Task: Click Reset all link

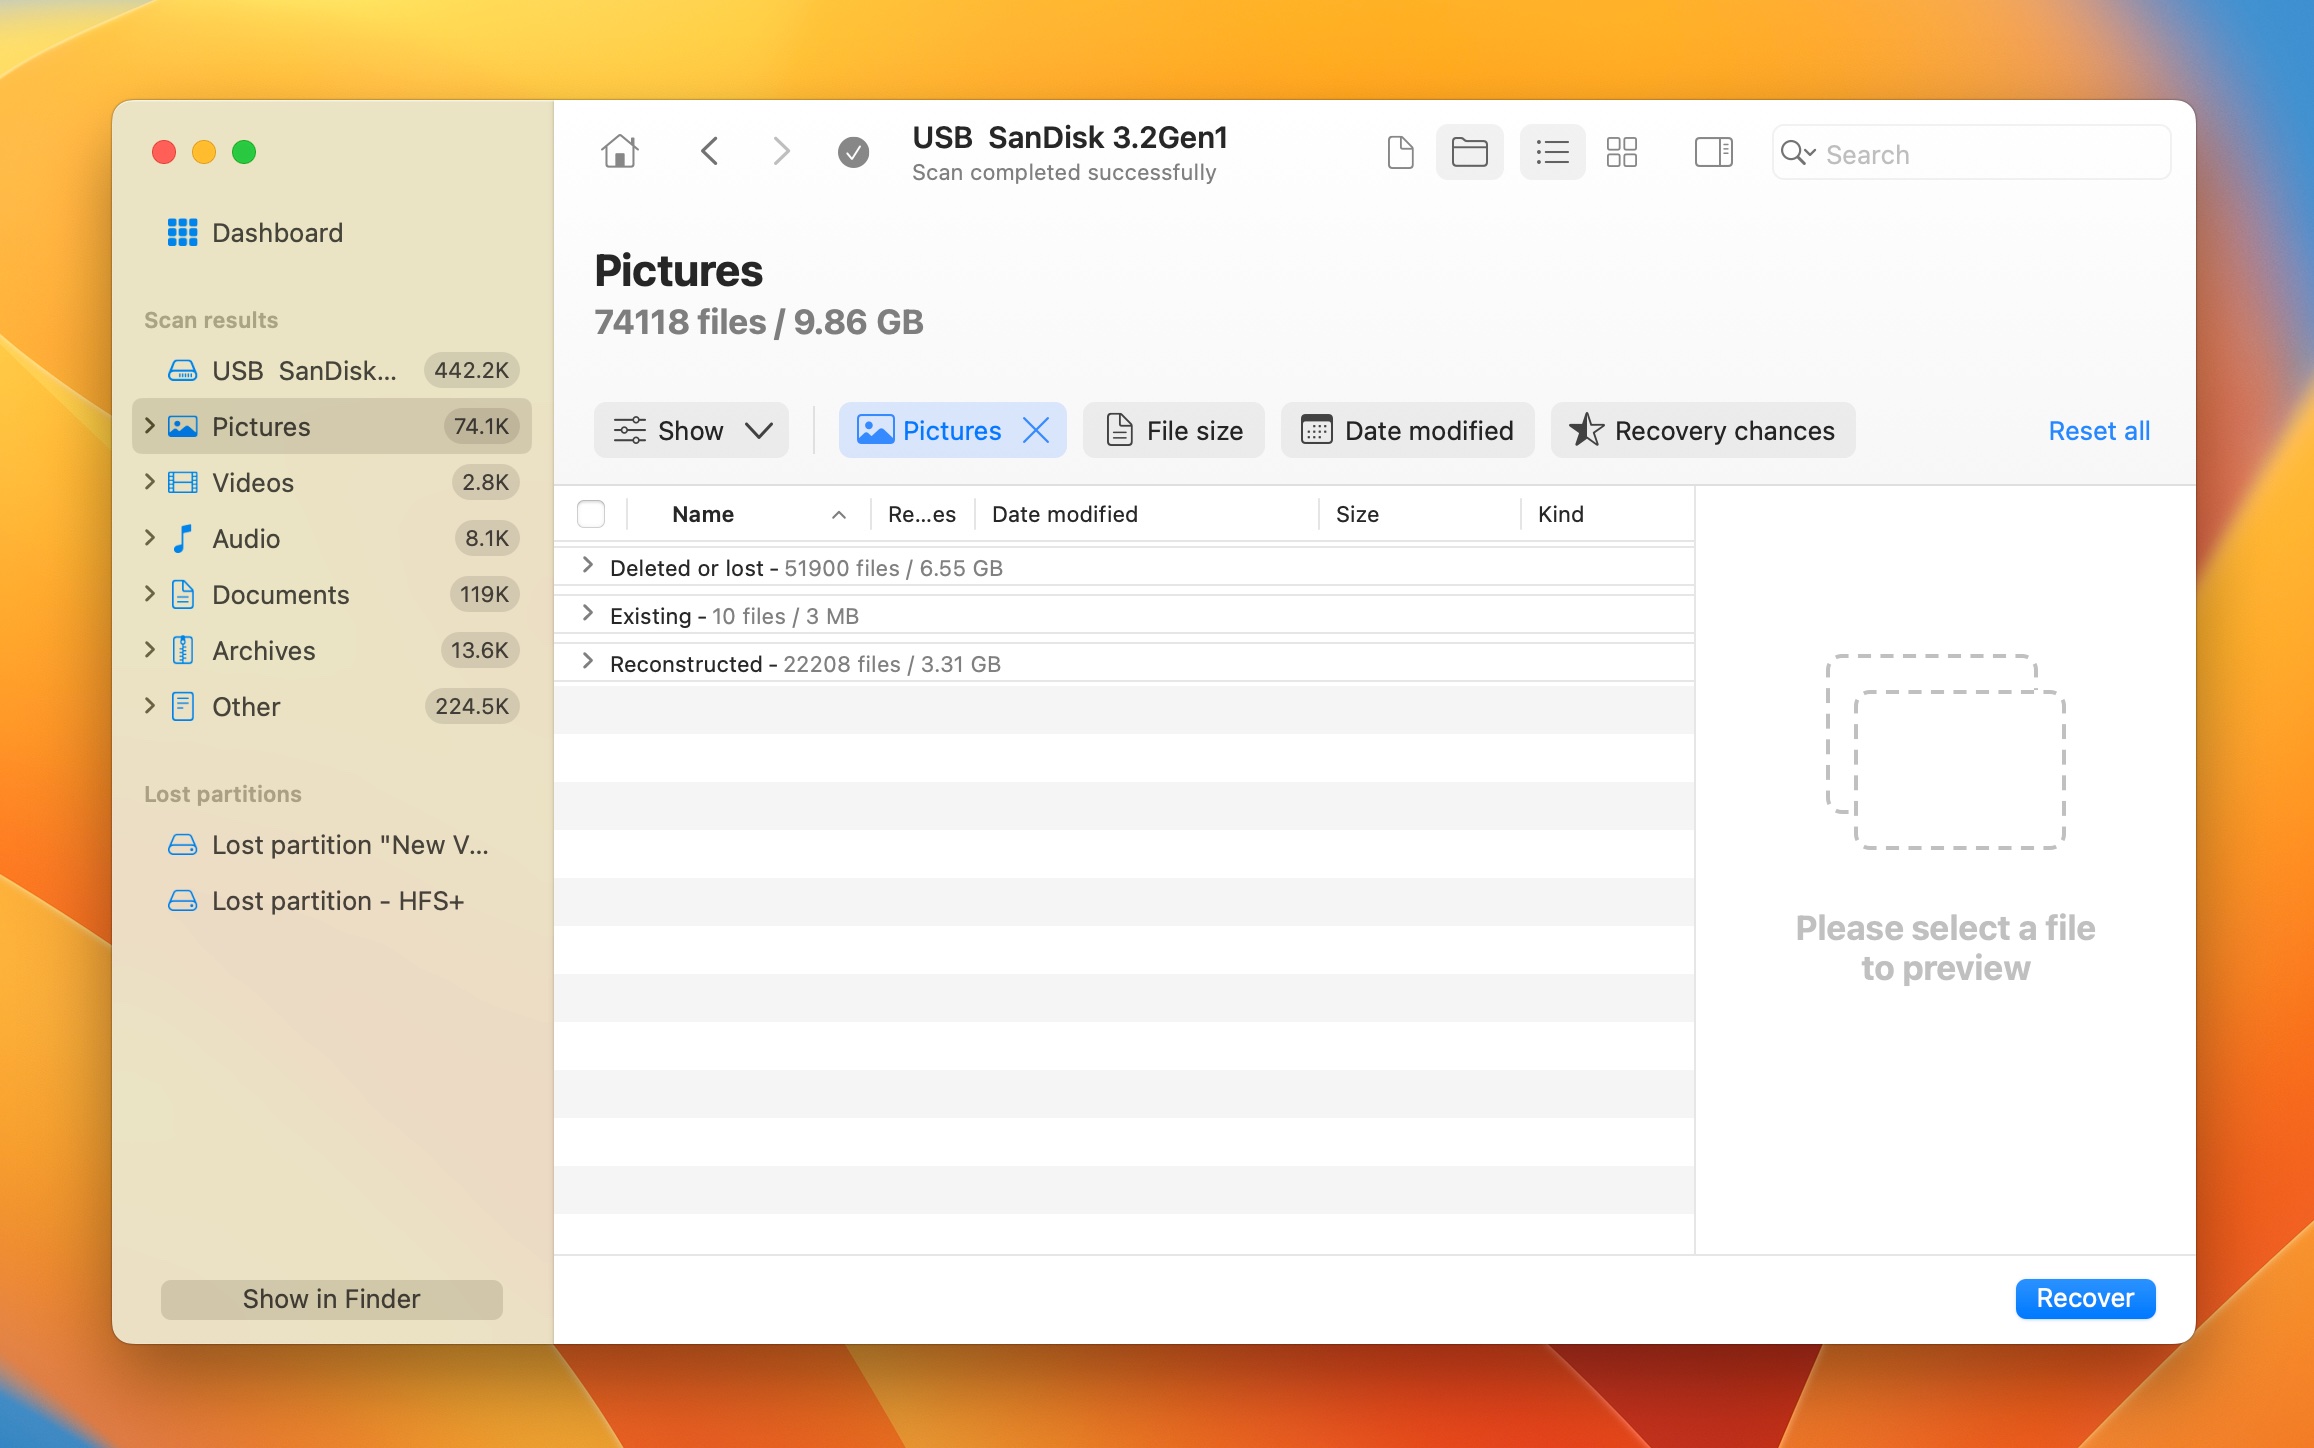Action: pos(2099,431)
